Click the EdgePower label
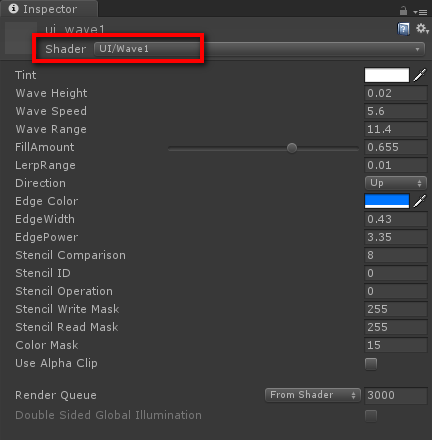This screenshot has width=432, height=440. (x=47, y=237)
